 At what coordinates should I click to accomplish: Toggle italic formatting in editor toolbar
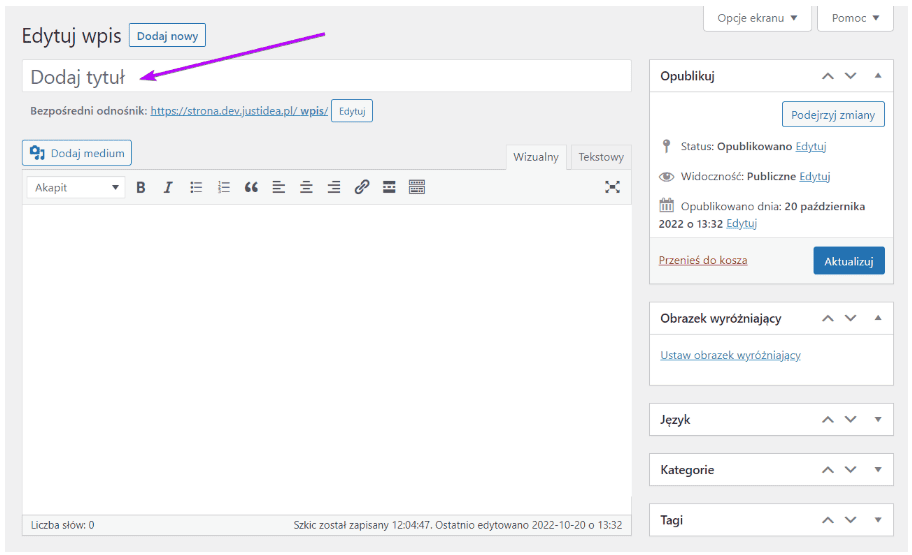click(168, 187)
